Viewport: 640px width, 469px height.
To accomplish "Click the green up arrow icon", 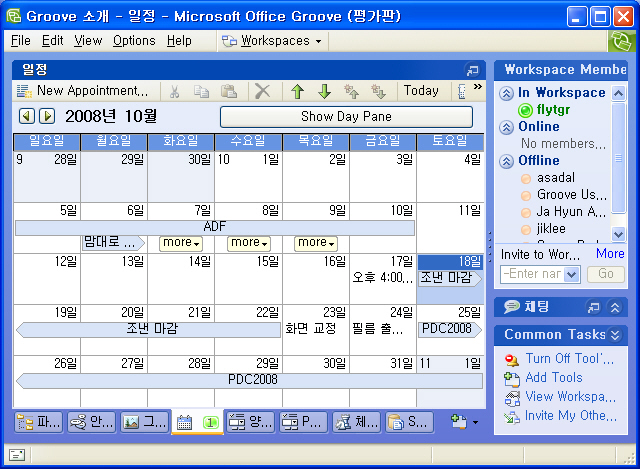I will click(298, 91).
